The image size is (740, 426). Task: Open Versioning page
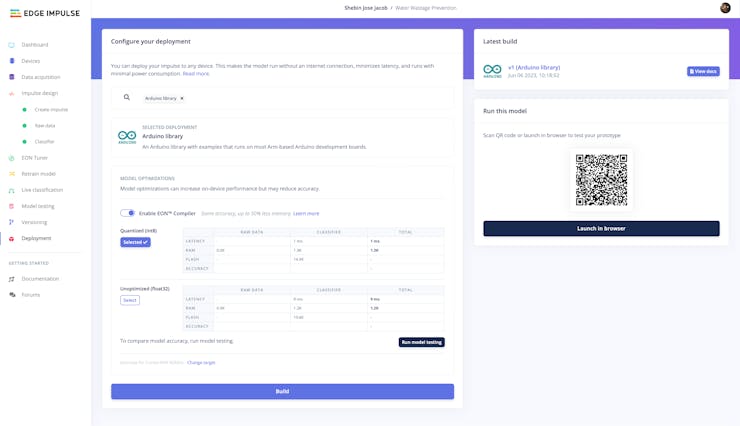[x=34, y=222]
